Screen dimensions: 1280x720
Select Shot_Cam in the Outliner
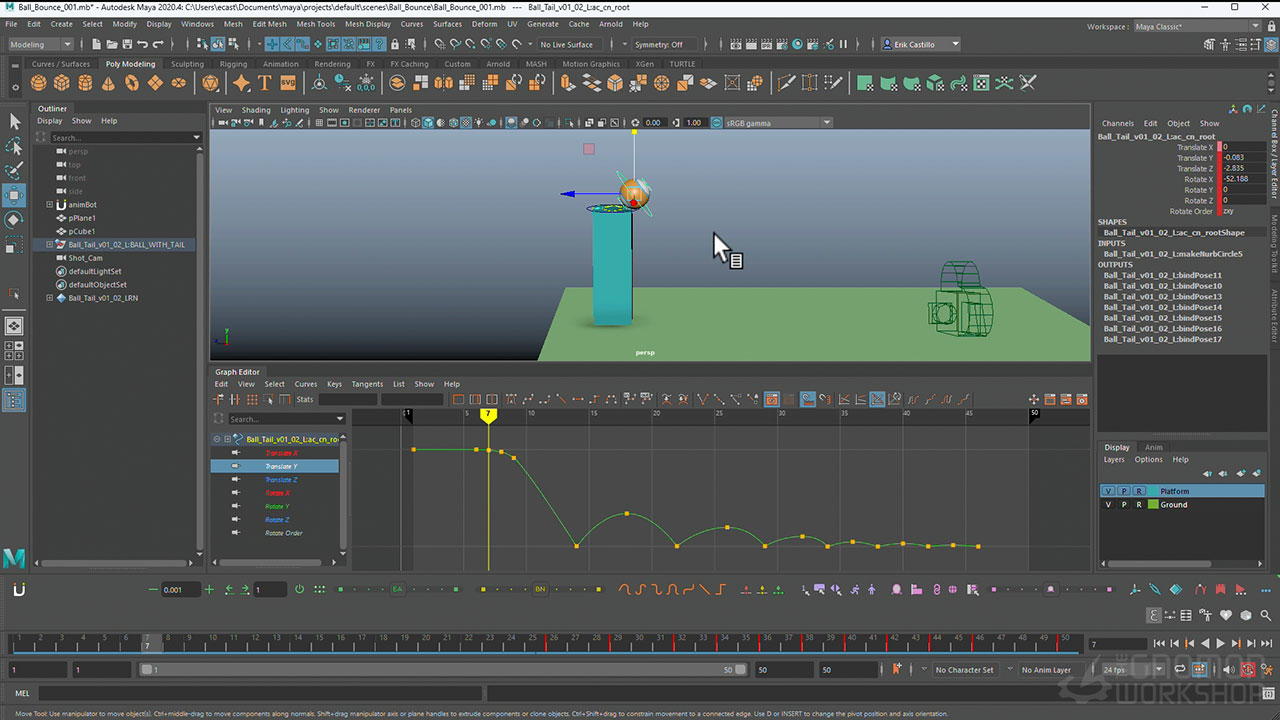click(x=85, y=258)
